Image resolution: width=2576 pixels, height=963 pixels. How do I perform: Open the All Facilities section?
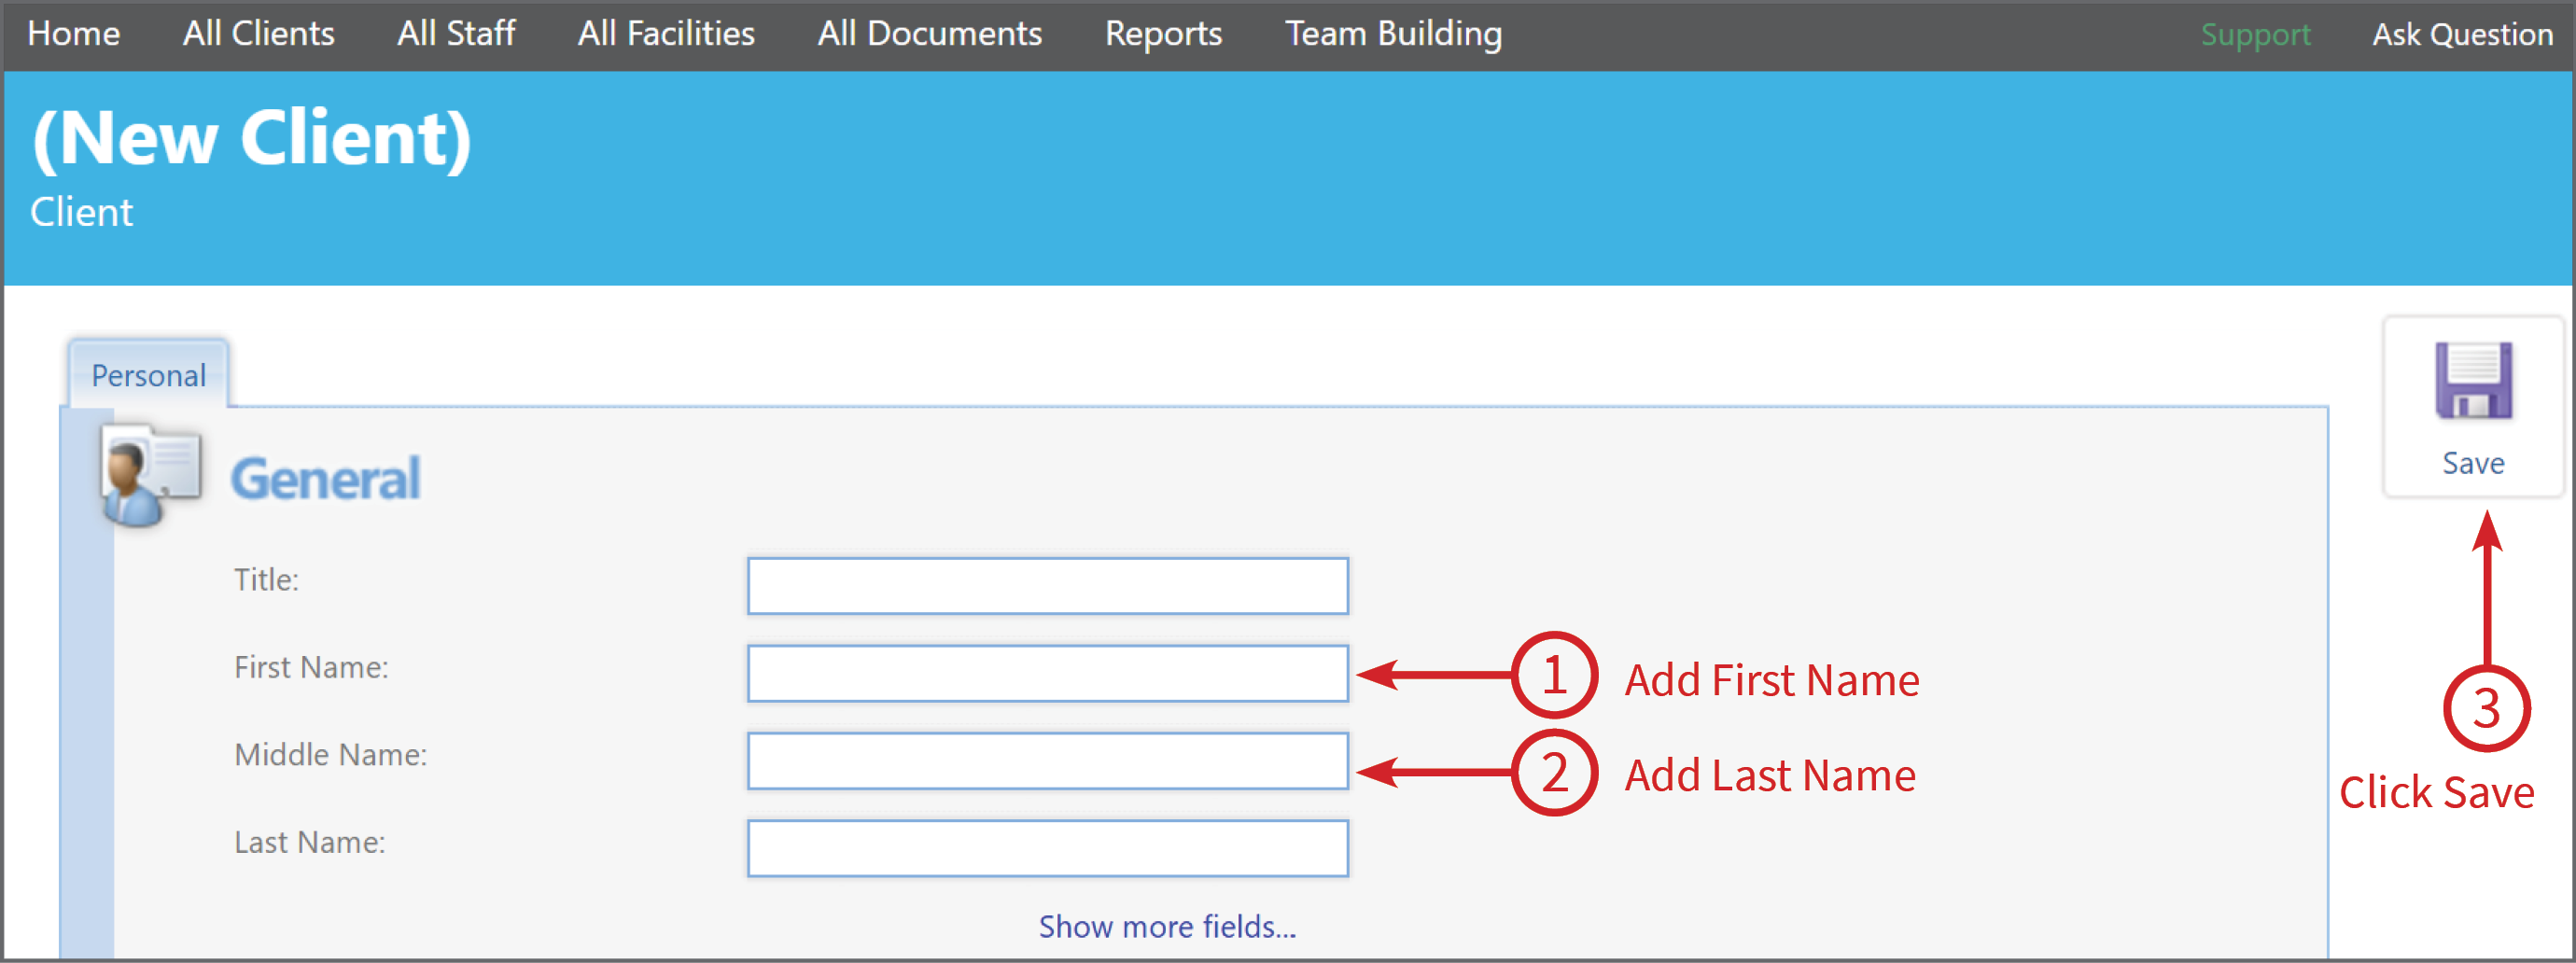click(665, 33)
